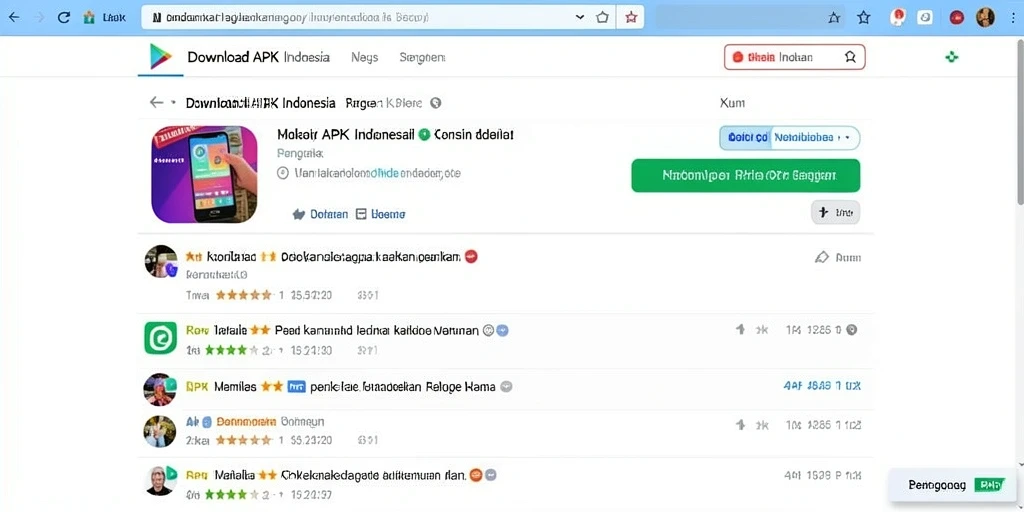
Task: Open the Rngen Kblere breadcrumb item
Action: tap(383, 103)
